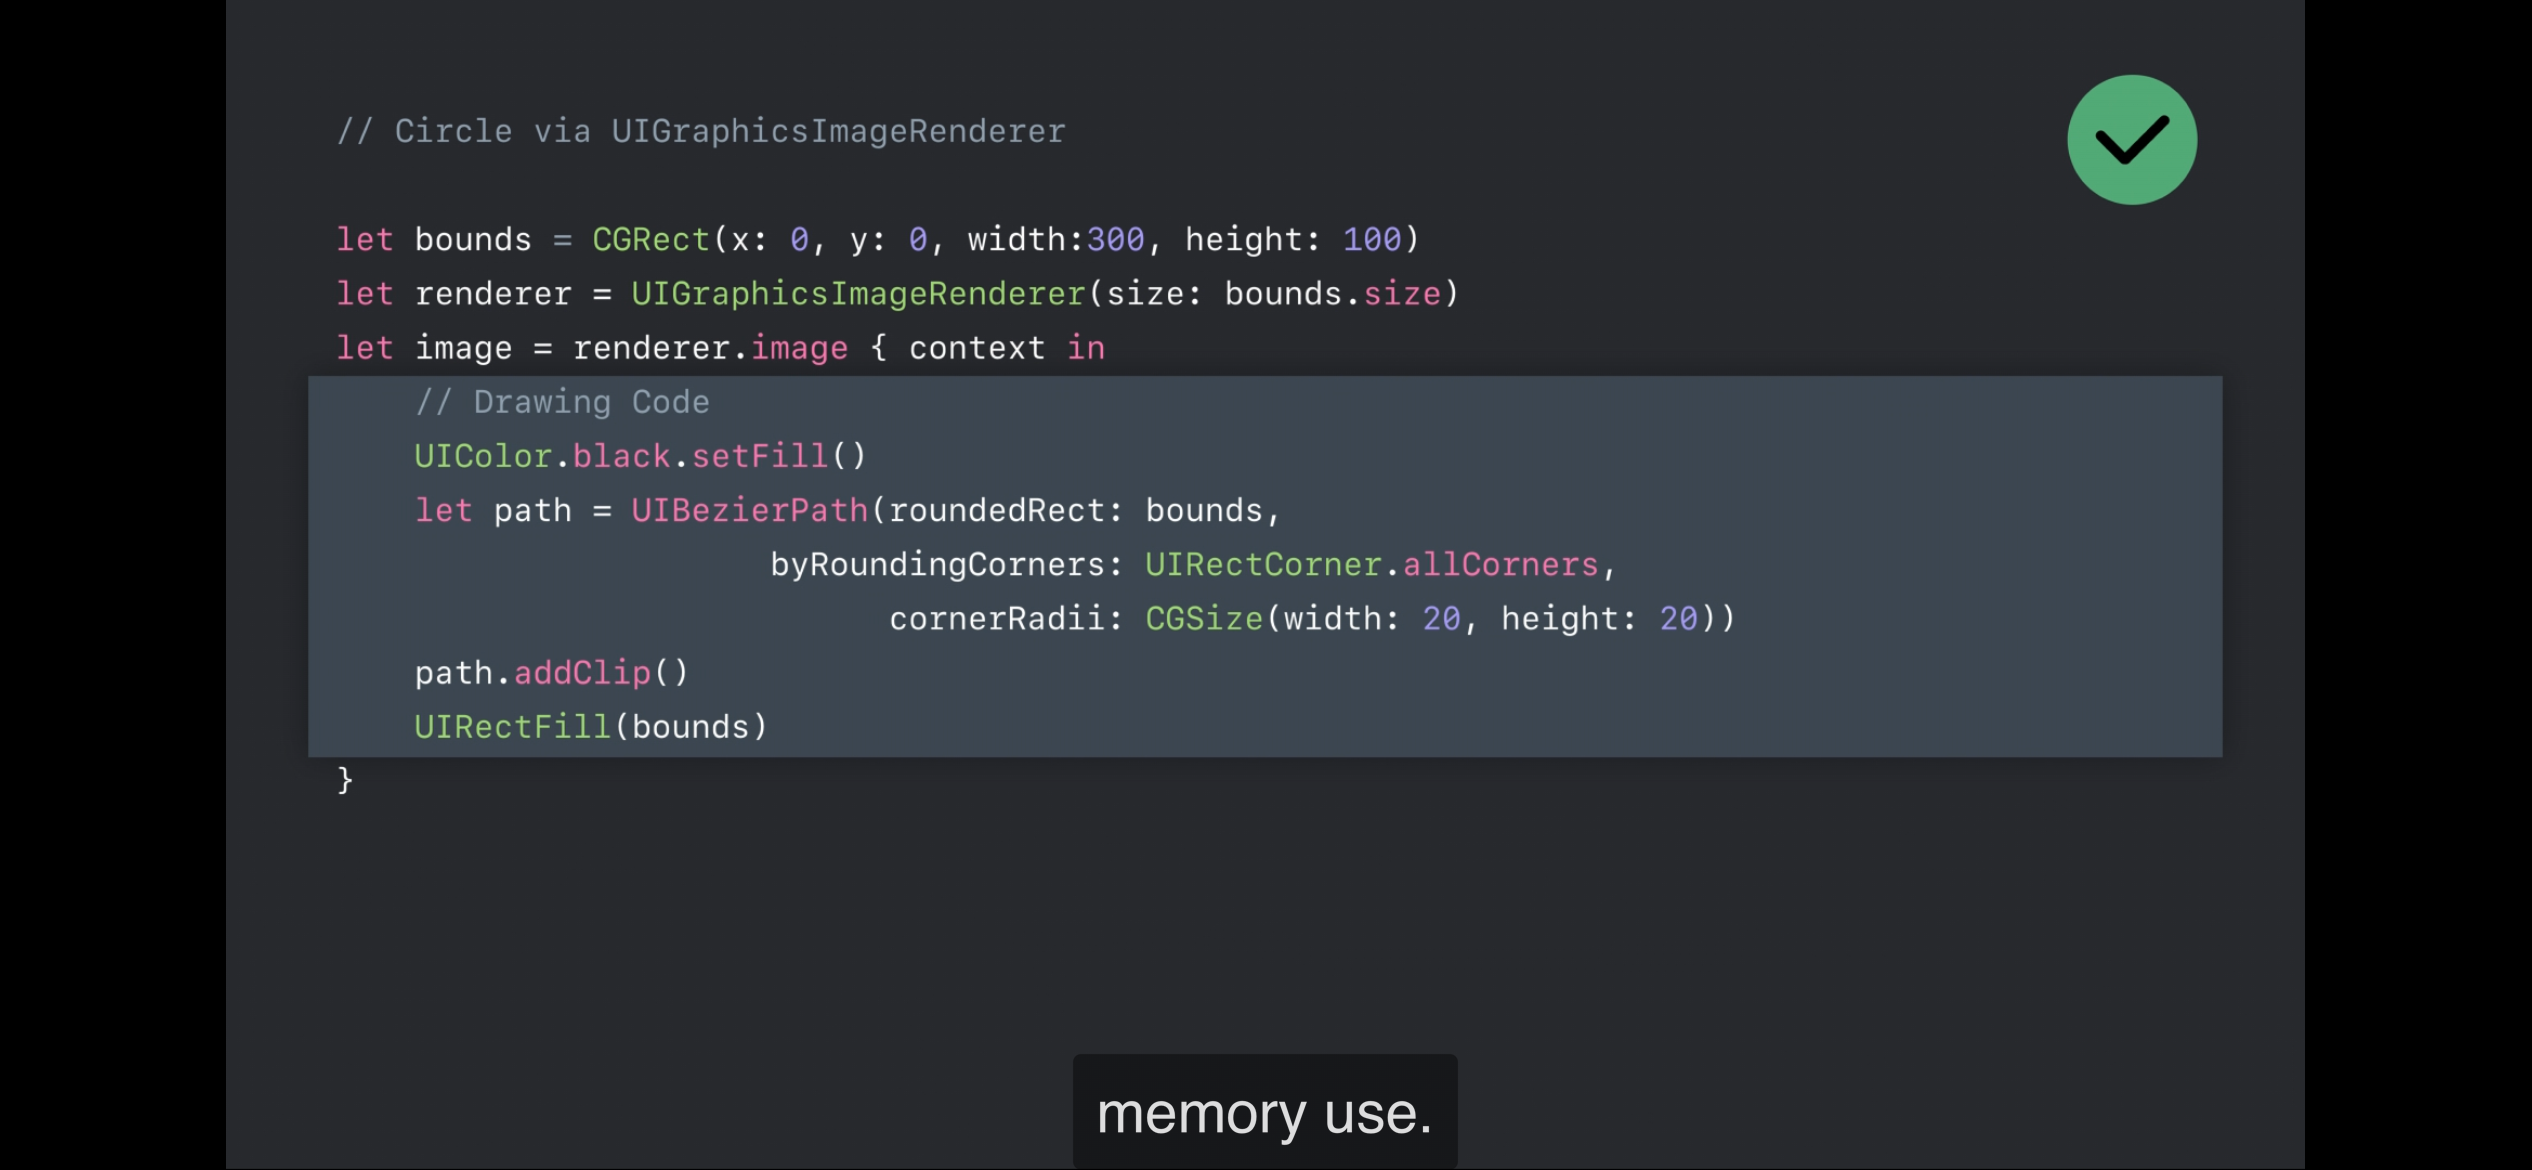Click the height value 100
Screen dimensions: 2532x1170
point(1371,240)
